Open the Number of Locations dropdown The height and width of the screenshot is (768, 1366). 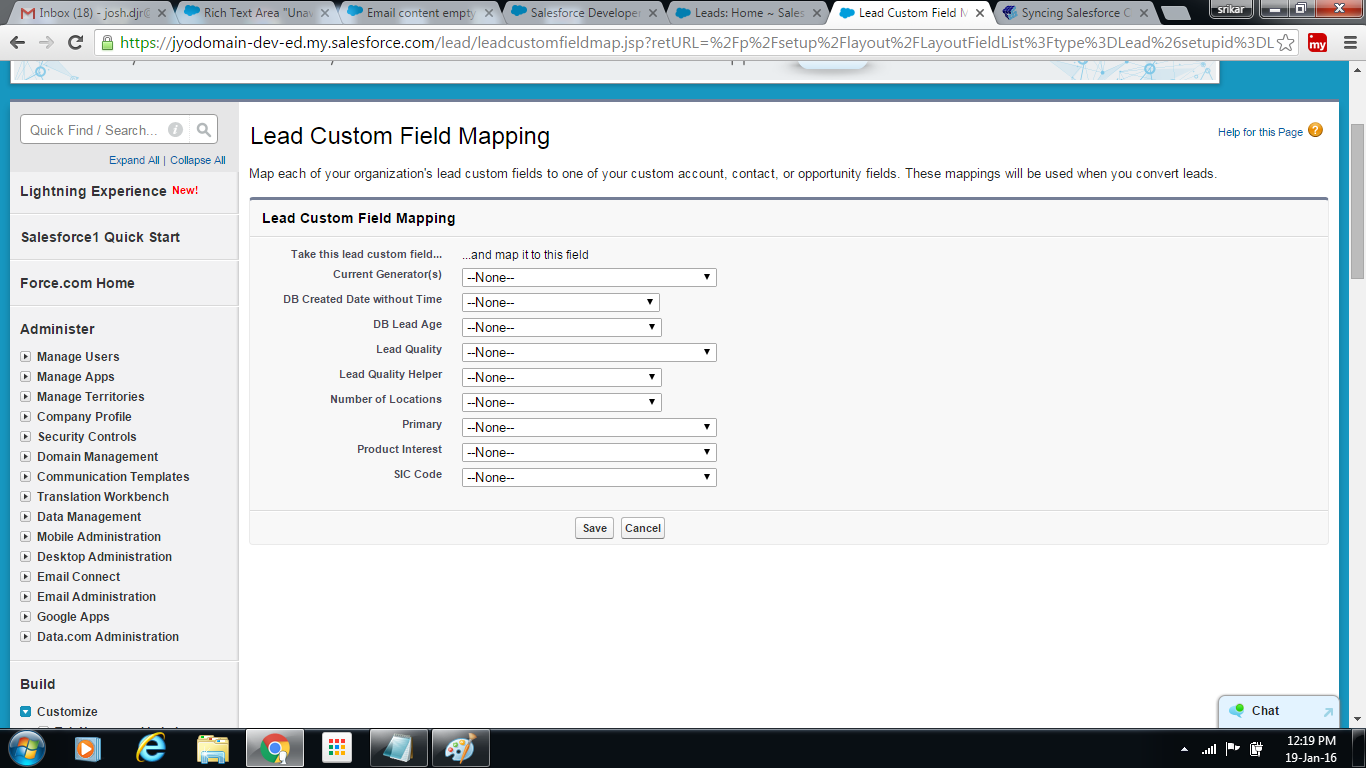point(561,402)
